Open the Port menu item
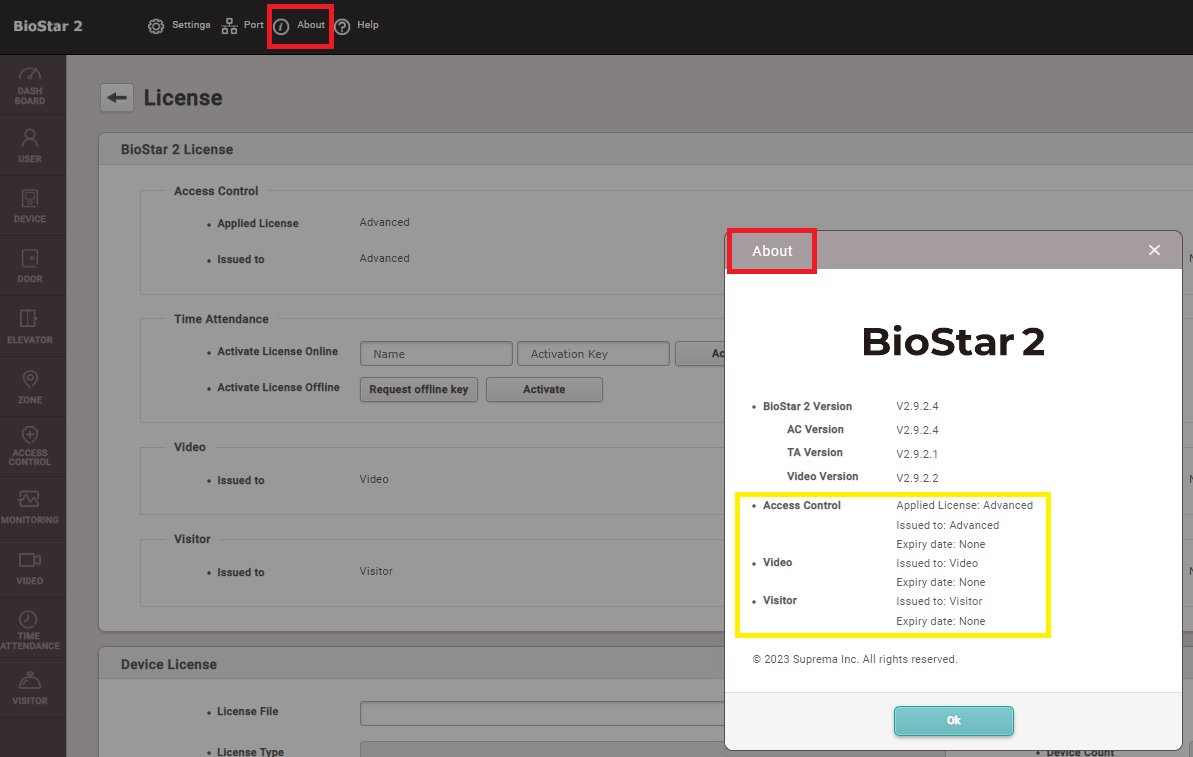Image resolution: width=1193 pixels, height=757 pixels. (x=242, y=26)
